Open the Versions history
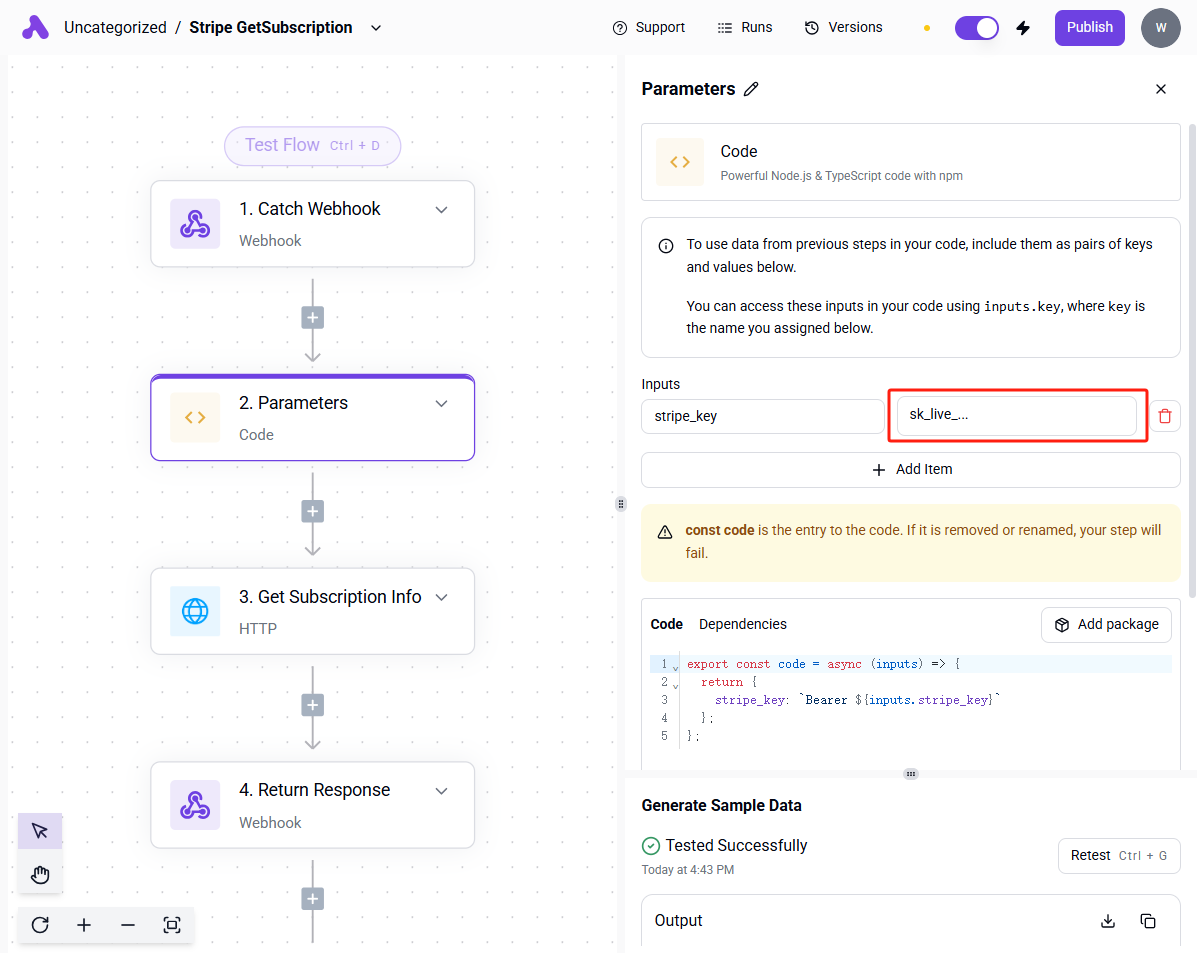This screenshot has width=1197, height=953. (x=843, y=28)
